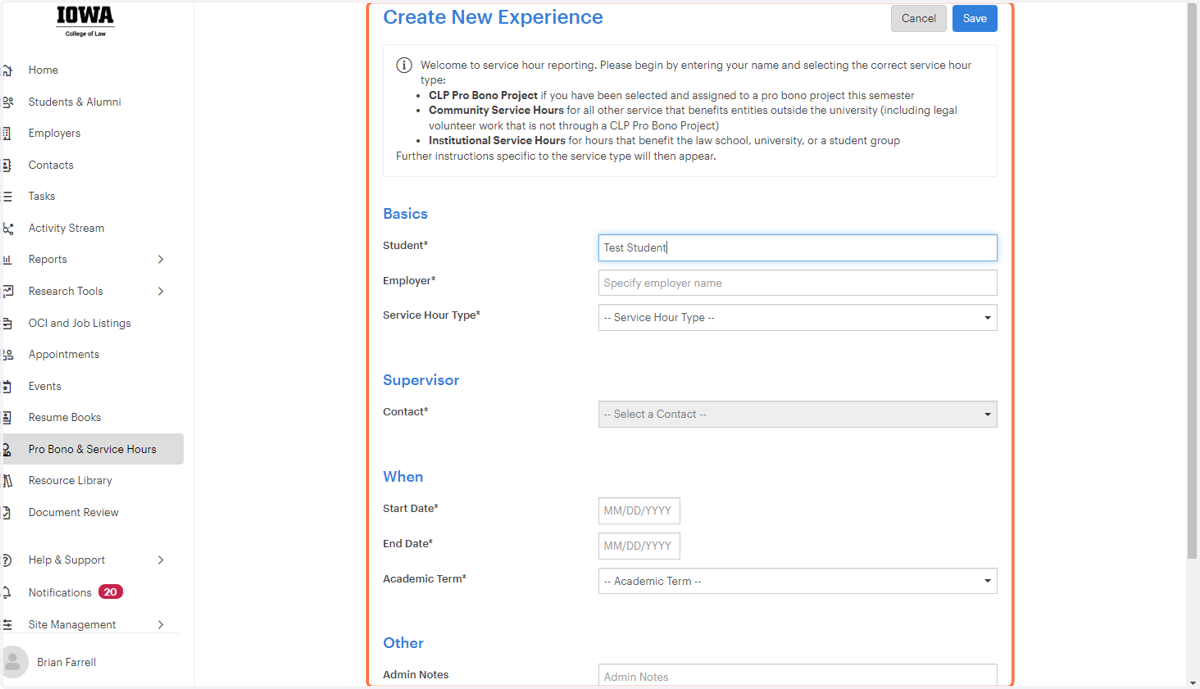Click the Employer name input field
This screenshot has height=689, width=1200.
(x=797, y=283)
